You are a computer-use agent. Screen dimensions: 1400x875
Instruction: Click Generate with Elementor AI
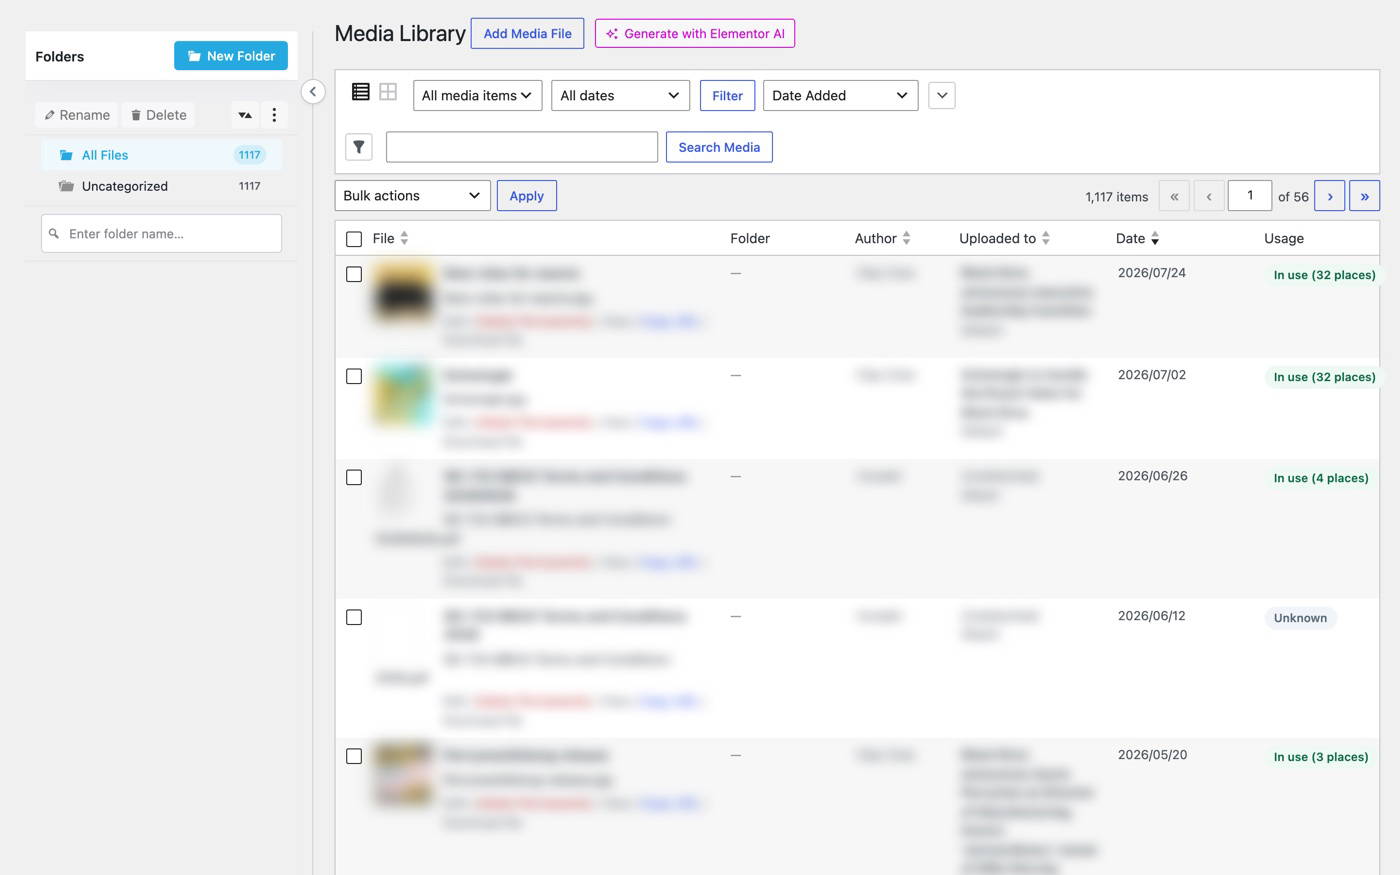695,33
